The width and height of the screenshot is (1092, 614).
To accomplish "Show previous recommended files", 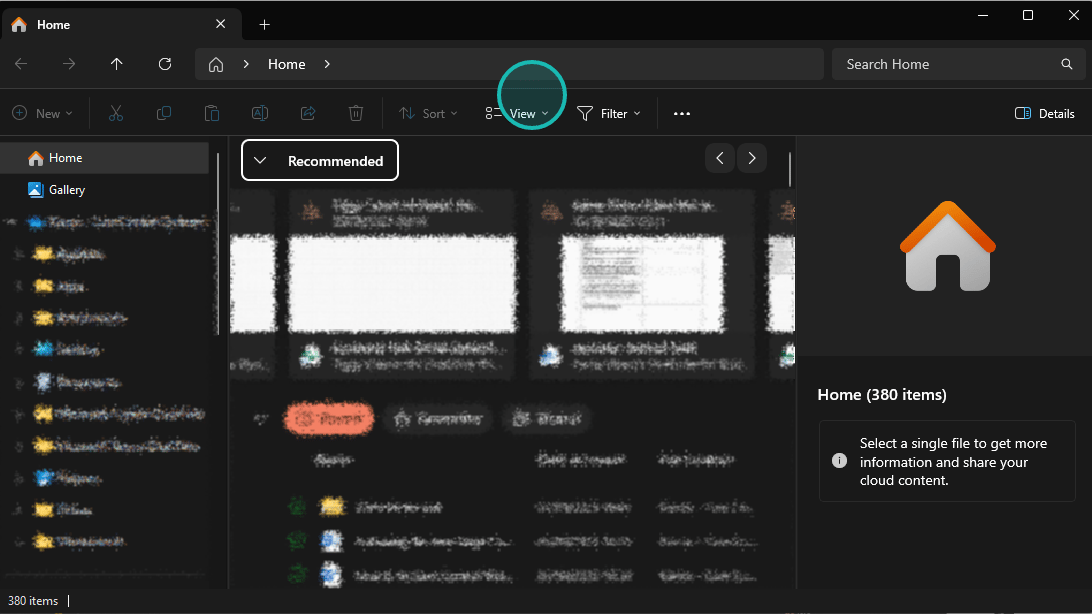I will tap(720, 159).
